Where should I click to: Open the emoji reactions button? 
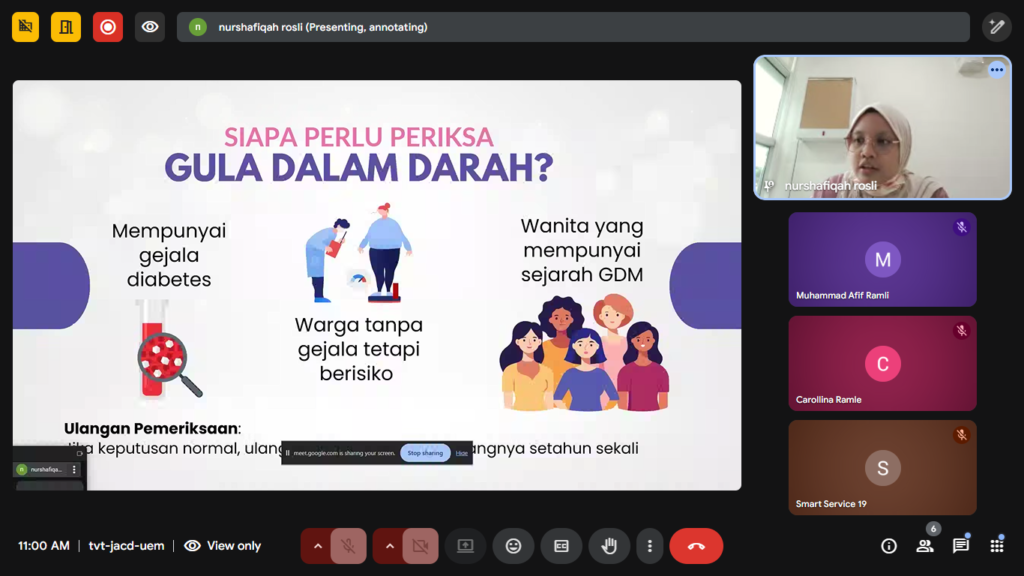(513, 546)
